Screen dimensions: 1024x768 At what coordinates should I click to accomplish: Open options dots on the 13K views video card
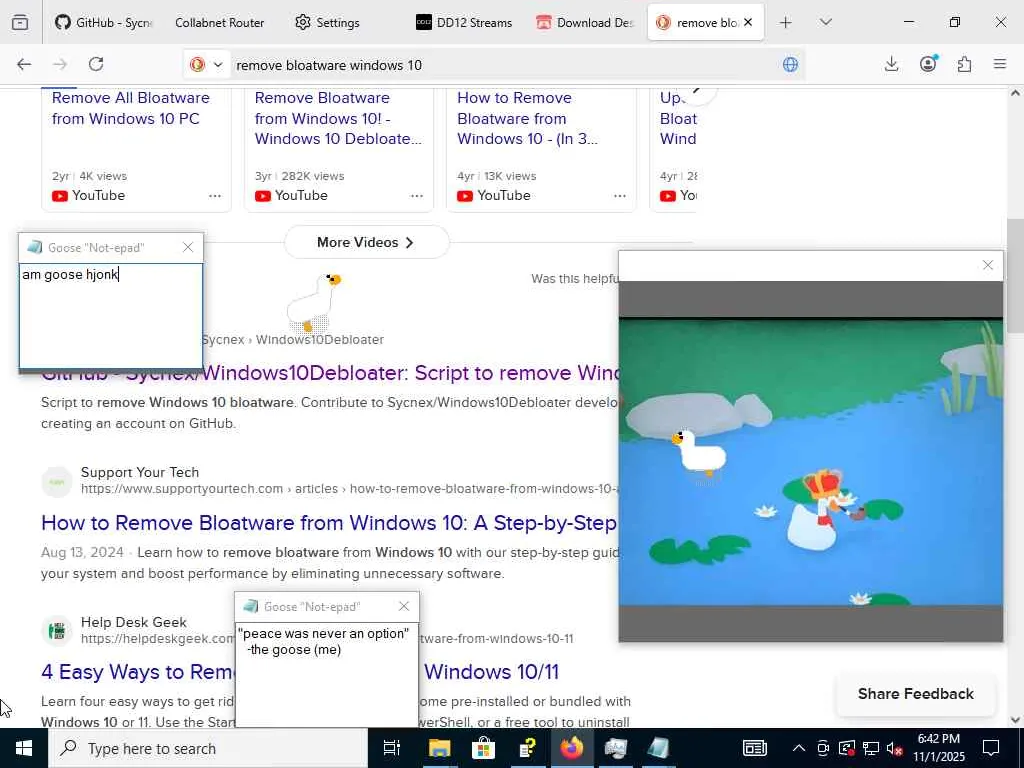620,196
